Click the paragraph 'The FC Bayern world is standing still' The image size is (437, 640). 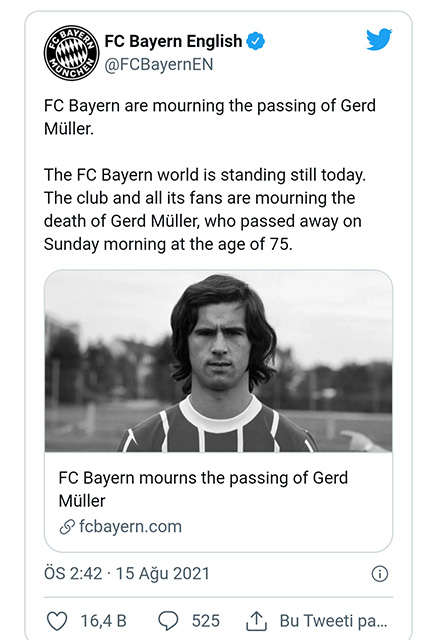[205, 209]
